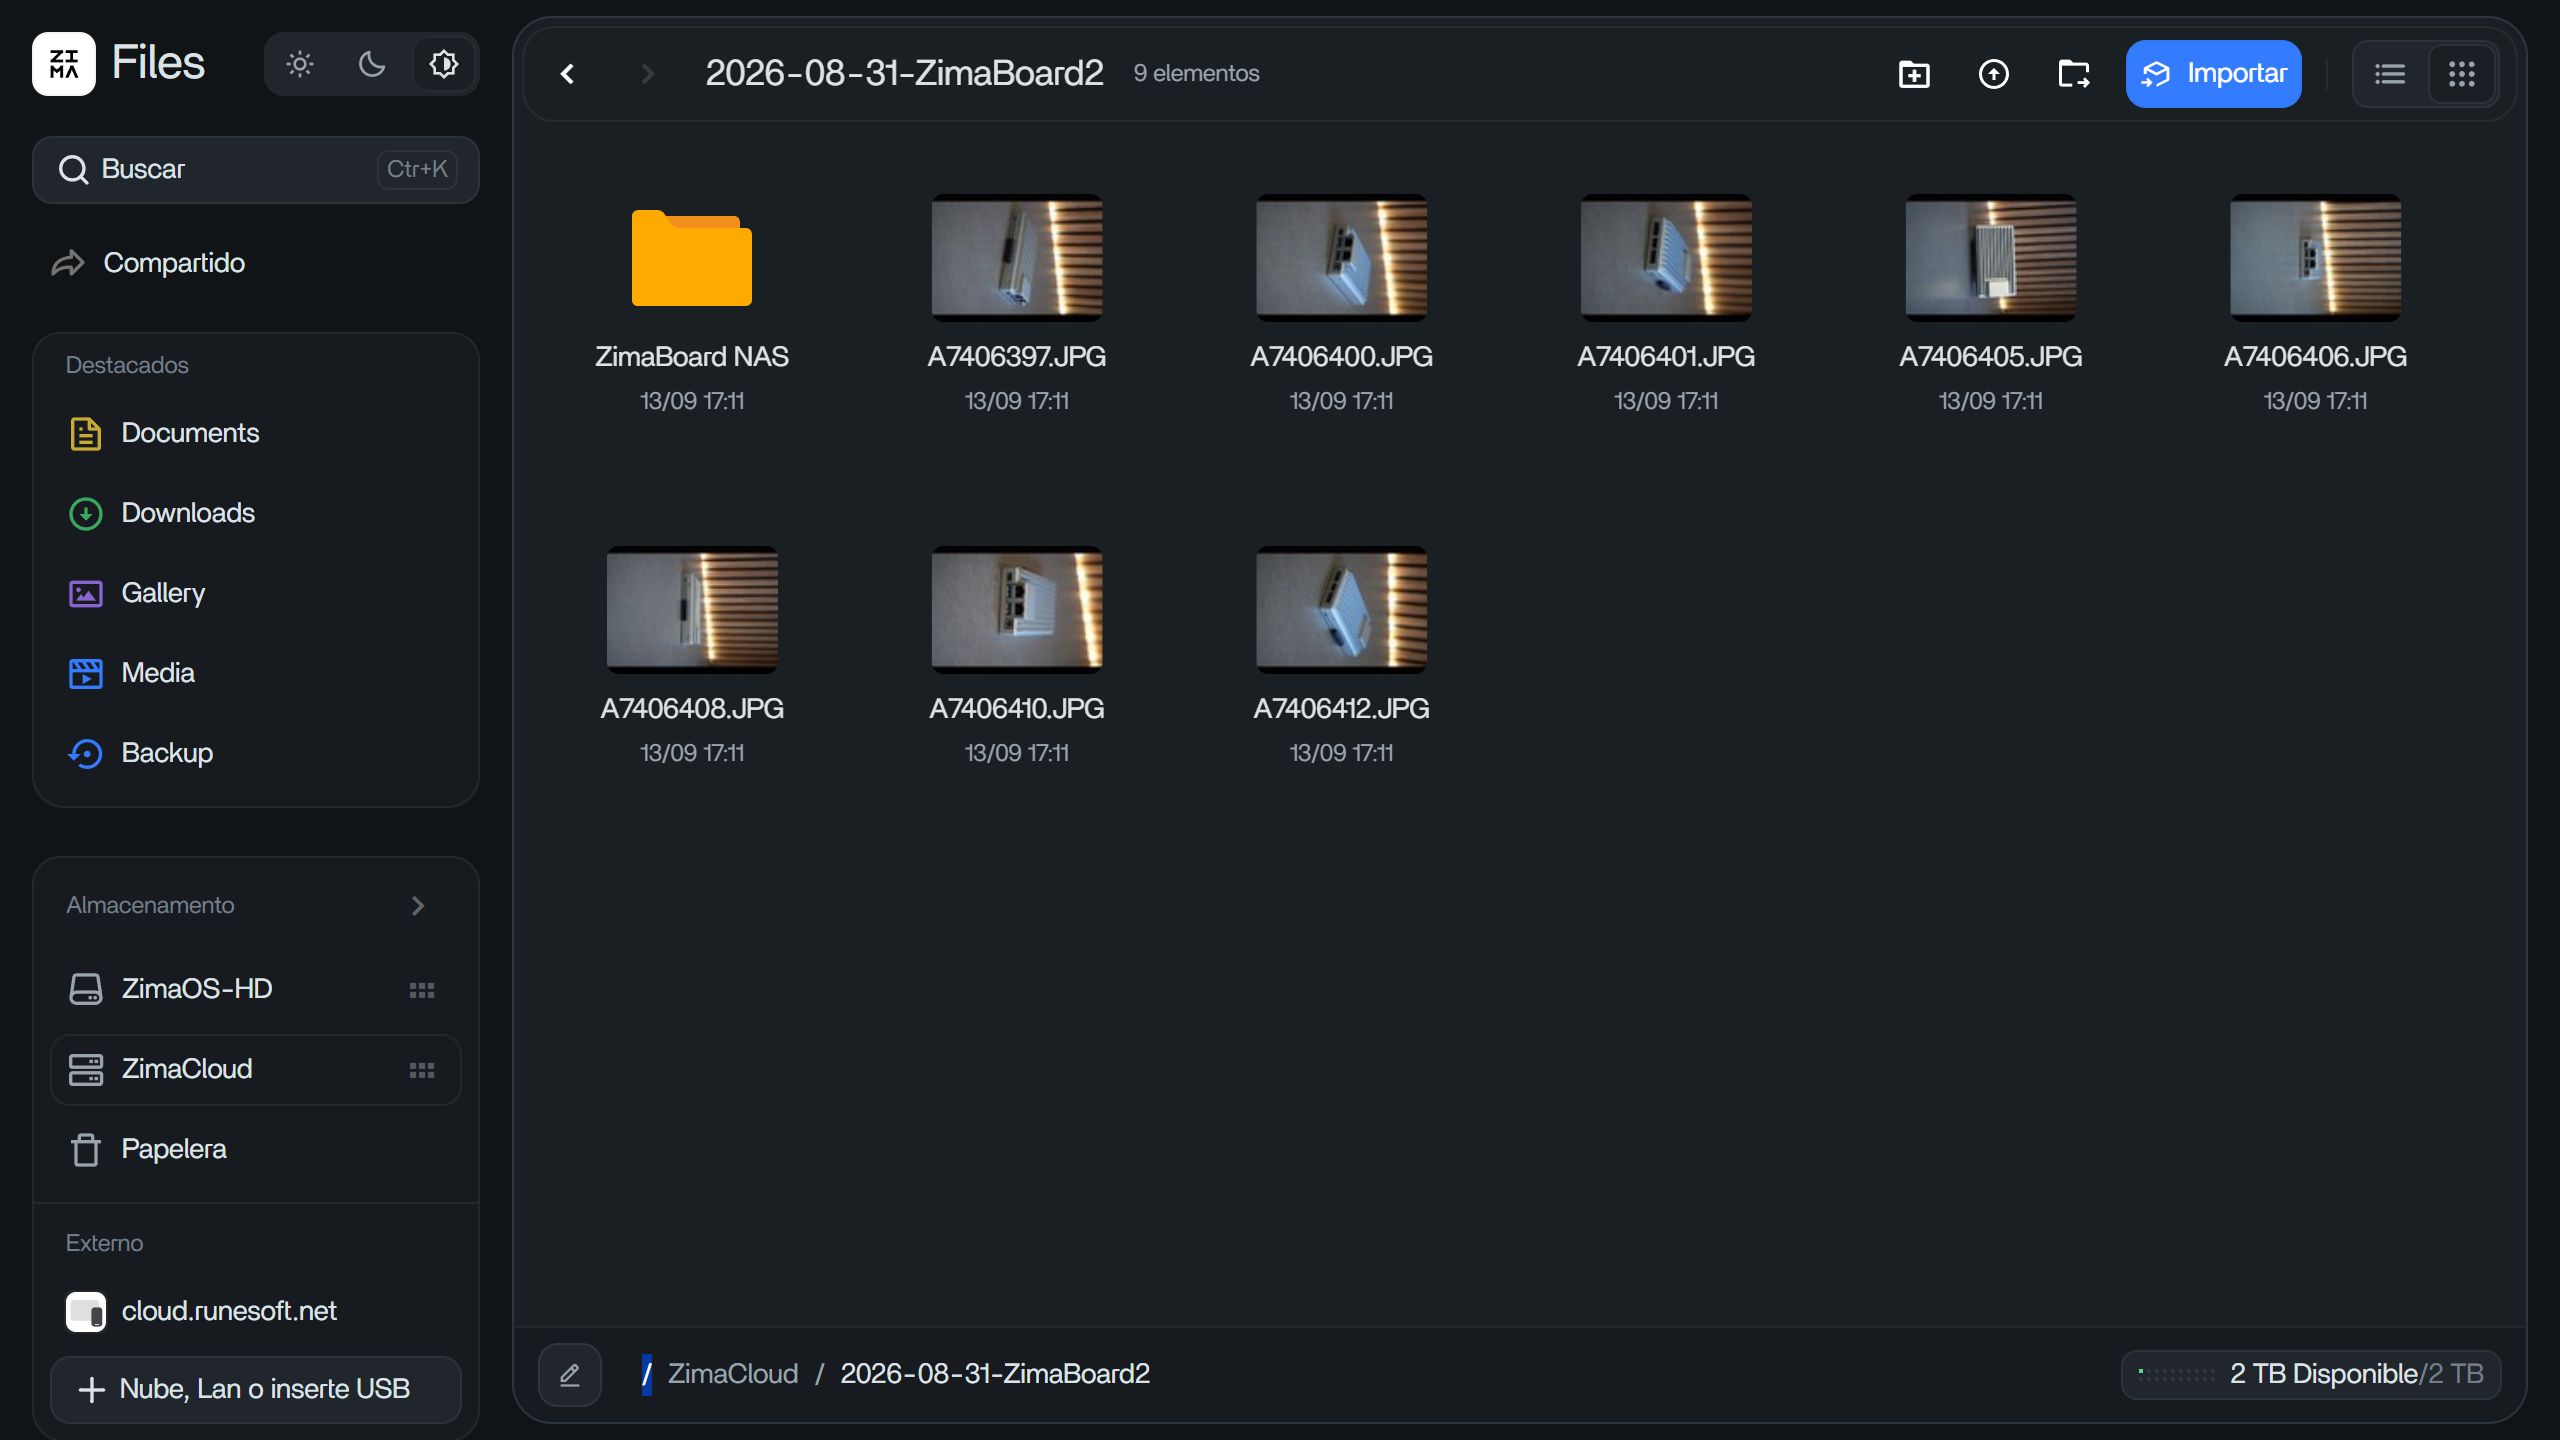Viewport: 2560px width, 1440px height.
Task: Select the A7406405.JPG thumbnail
Action: point(1990,258)
